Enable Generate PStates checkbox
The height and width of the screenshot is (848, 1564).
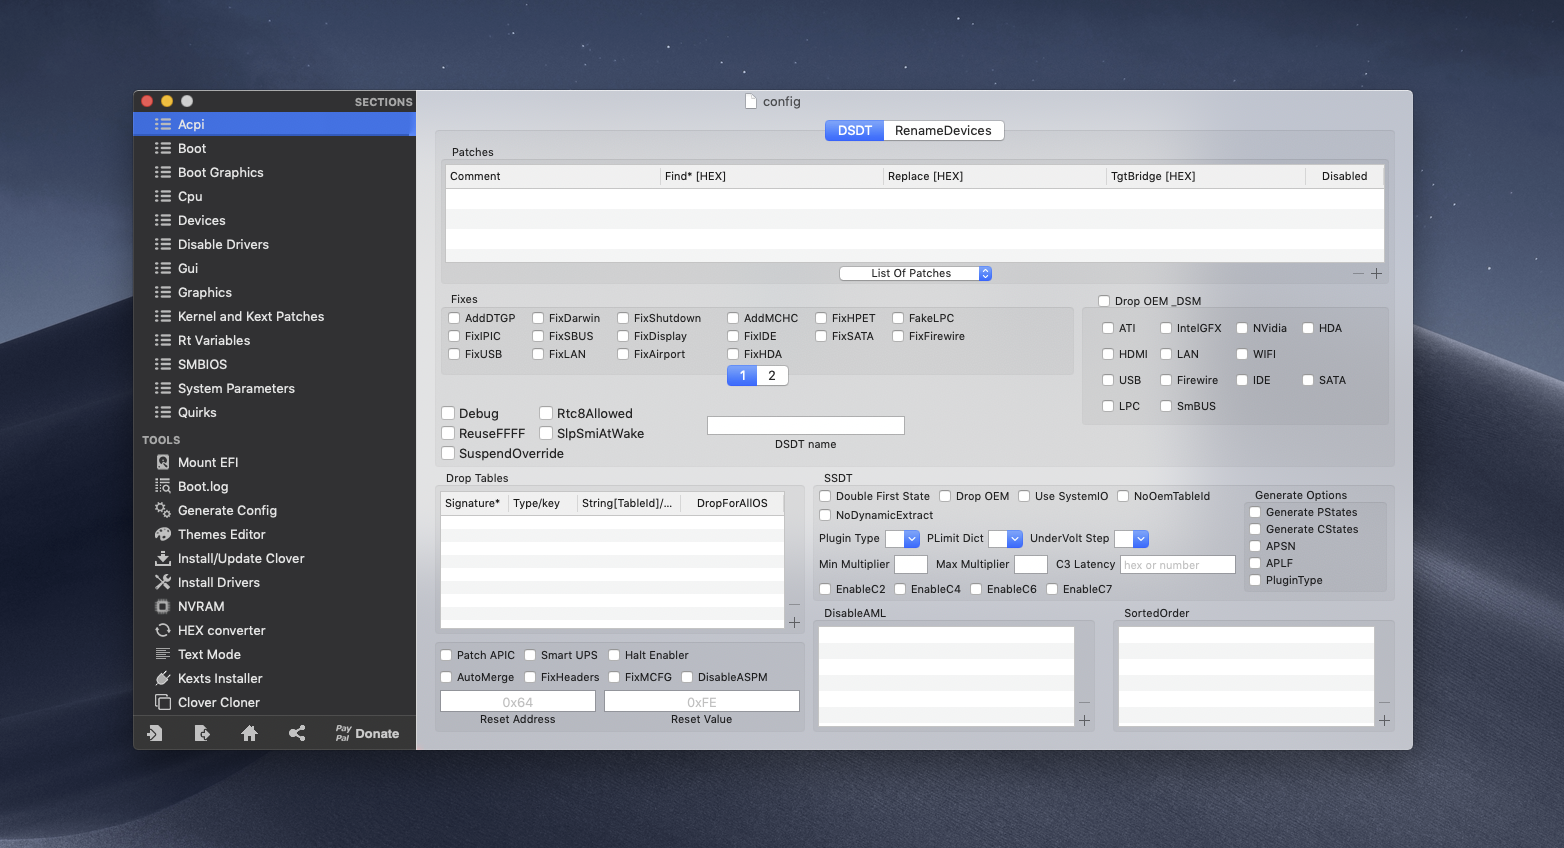[x=1255, y=512]
